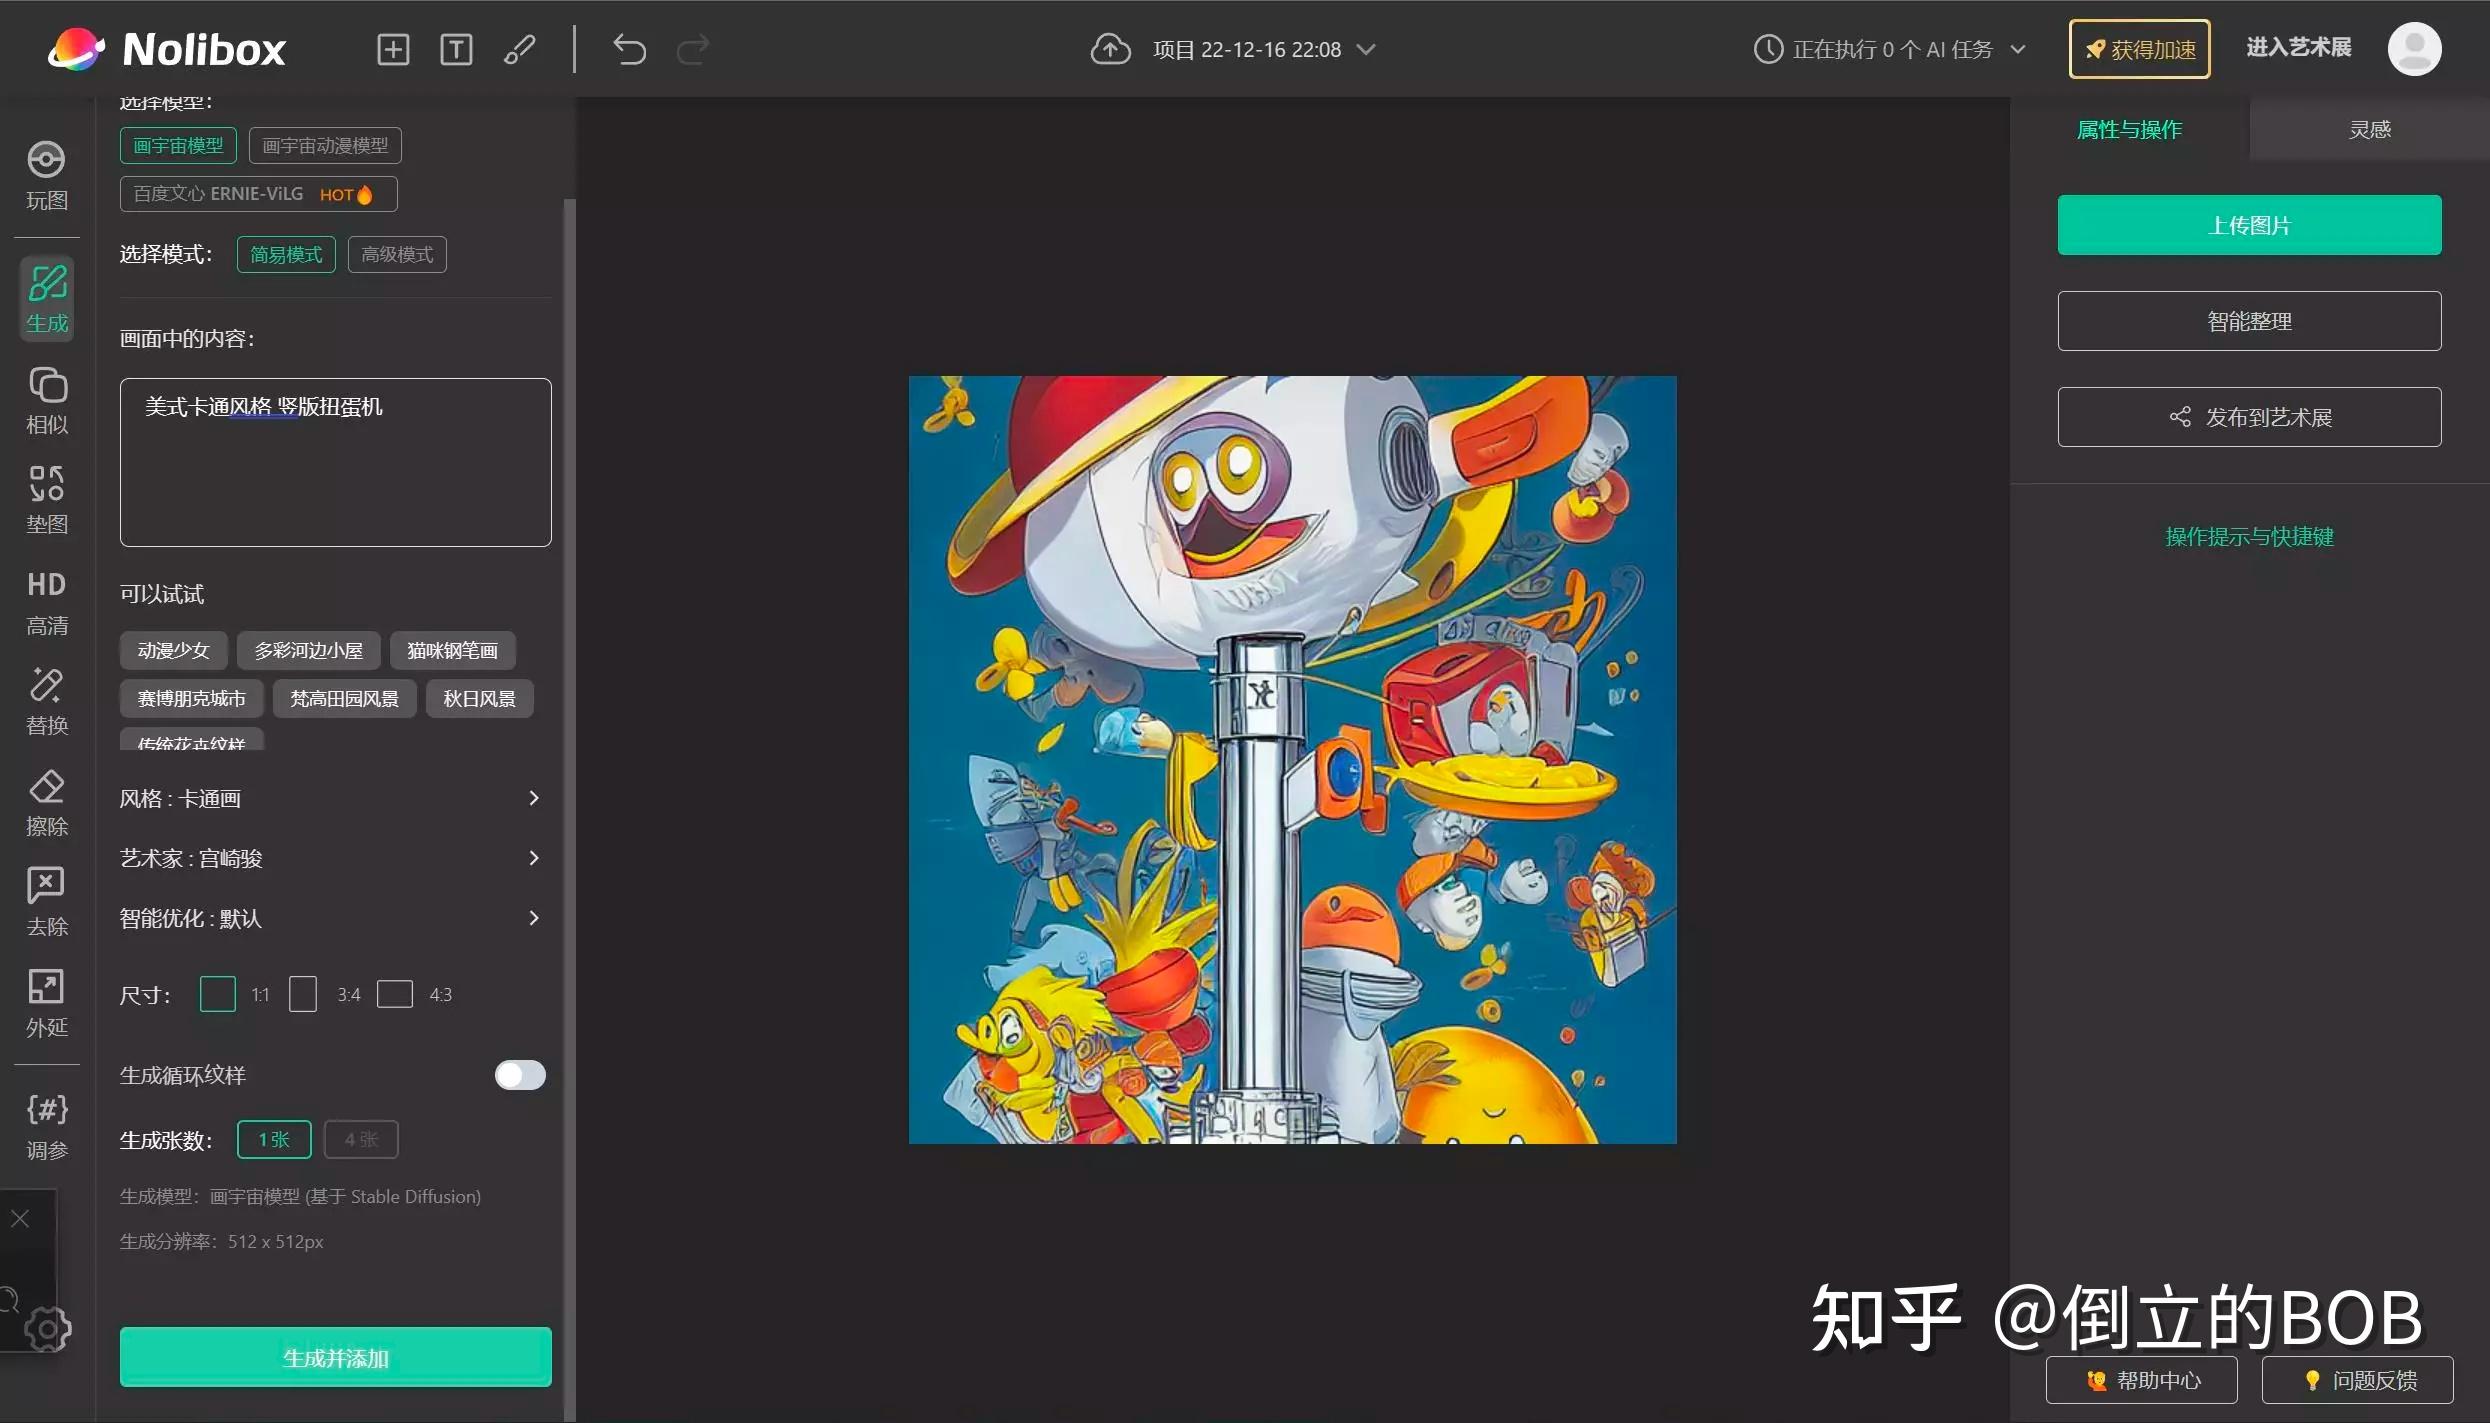Select the 4:3 aspect ratio option
2490x1423 pixels.
pyautogui.click(x=395, y=994)
